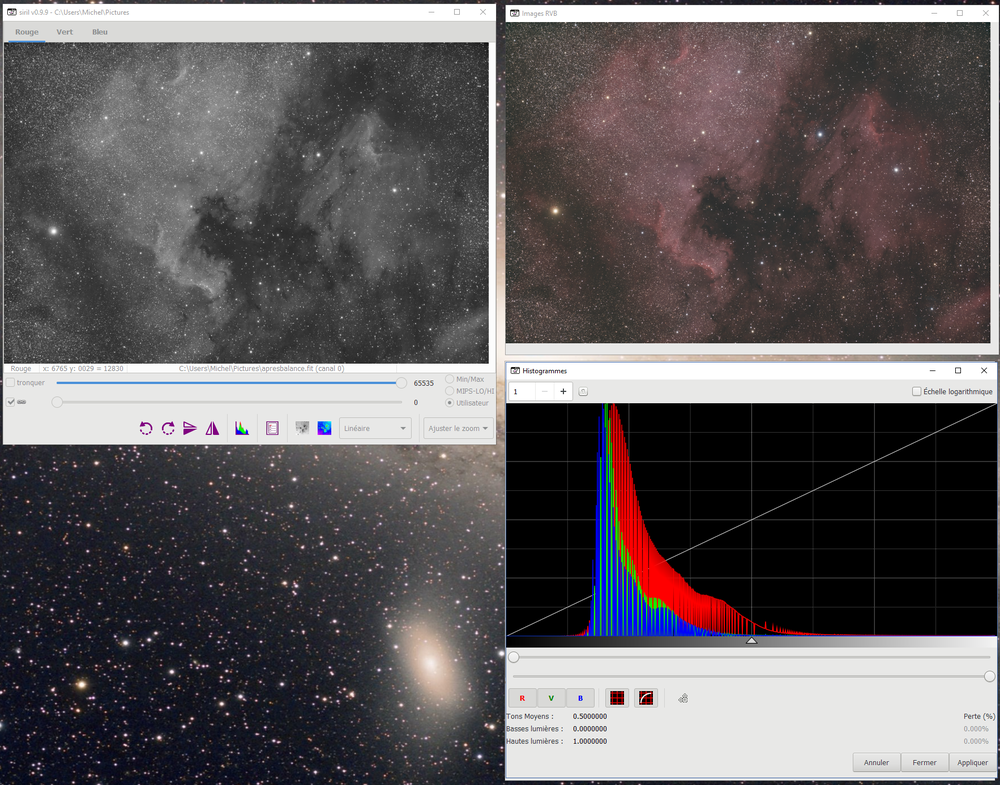This screenshot has width=1000, height=785.
Task: Click the RGB histogram graph area
Action: 751,520
